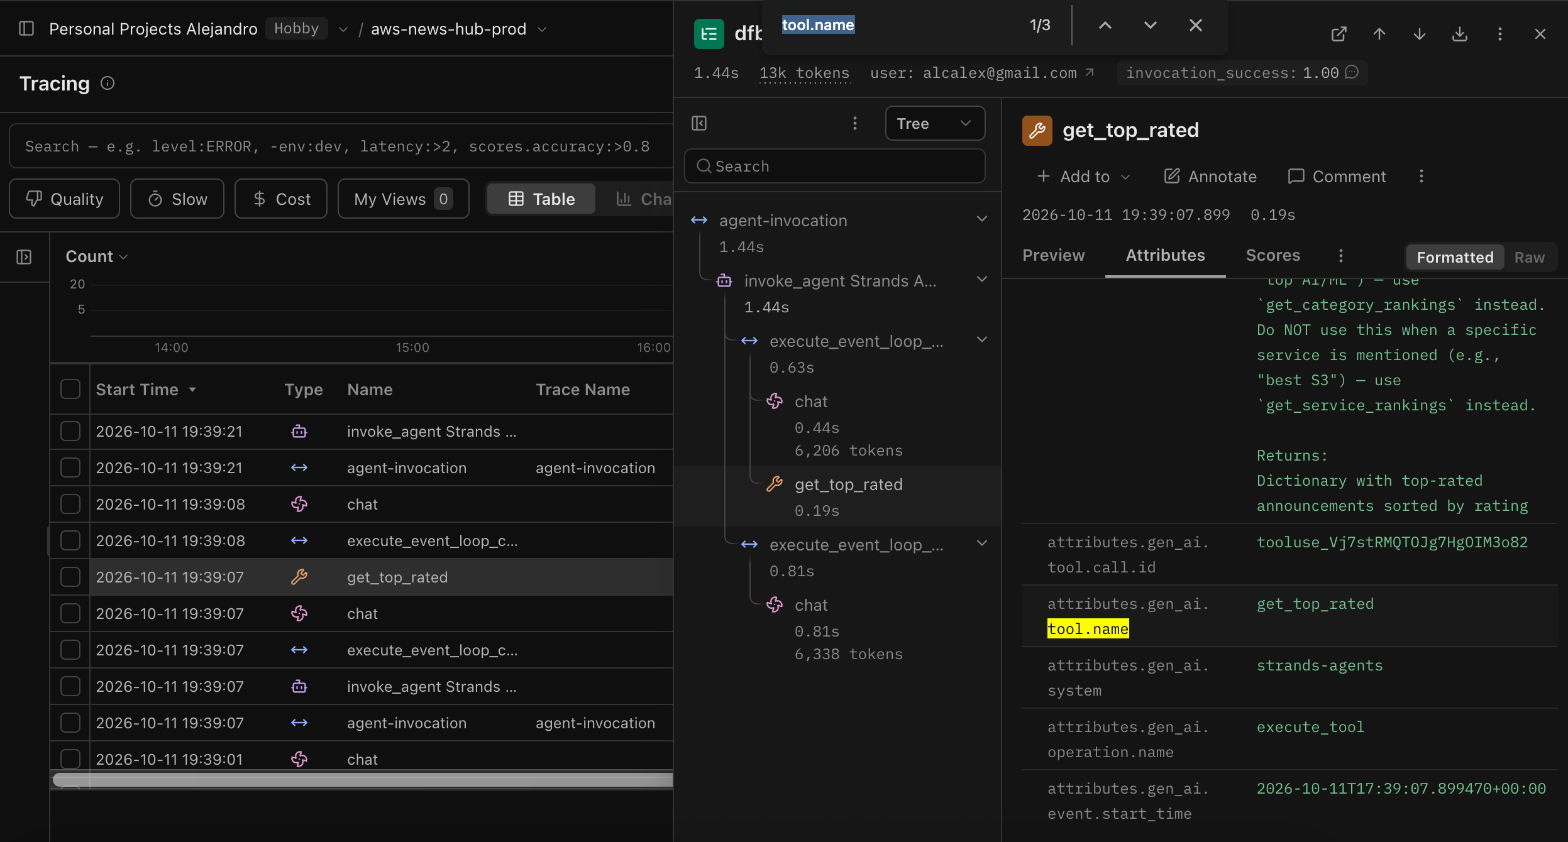Open external link next to user email
Screen dimensions: 1568x842
click(x=1090, y=72)
